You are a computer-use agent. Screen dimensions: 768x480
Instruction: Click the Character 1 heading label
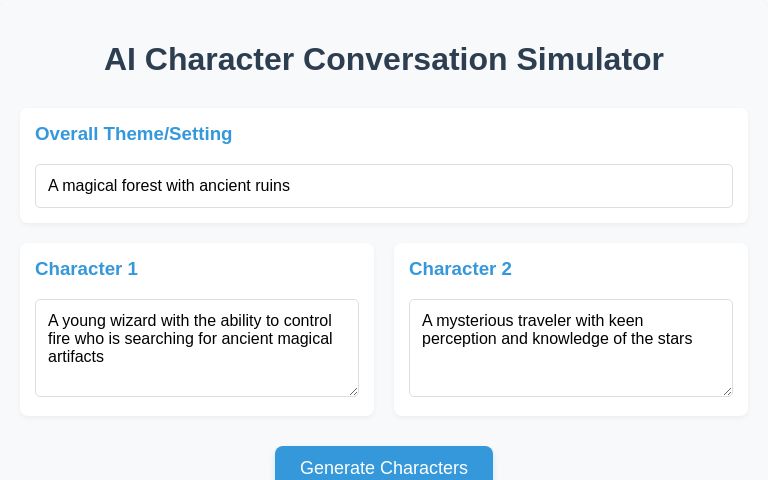[86, 269]
